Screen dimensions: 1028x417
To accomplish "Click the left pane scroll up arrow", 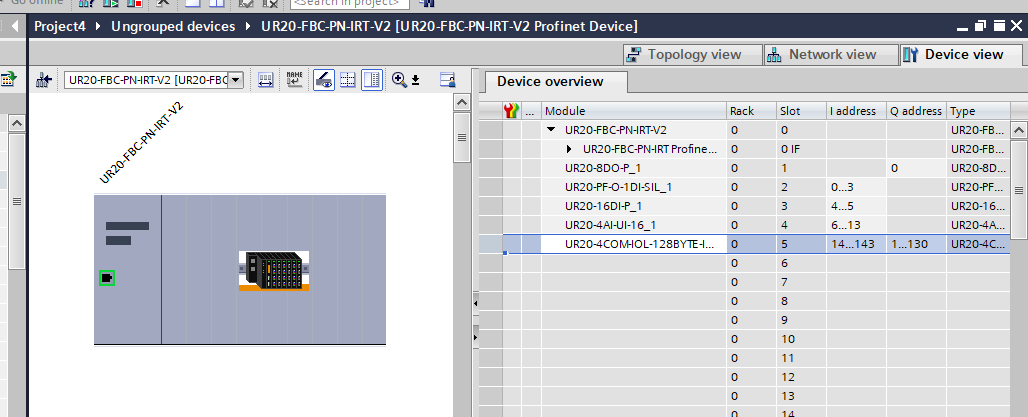I will pyautogui.click(x=17, y=123).
